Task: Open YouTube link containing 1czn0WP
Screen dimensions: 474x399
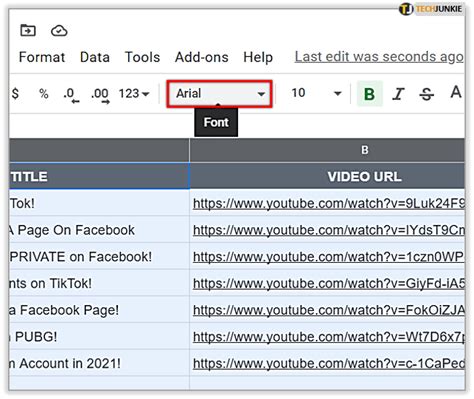Action: [x=328, y=257]
